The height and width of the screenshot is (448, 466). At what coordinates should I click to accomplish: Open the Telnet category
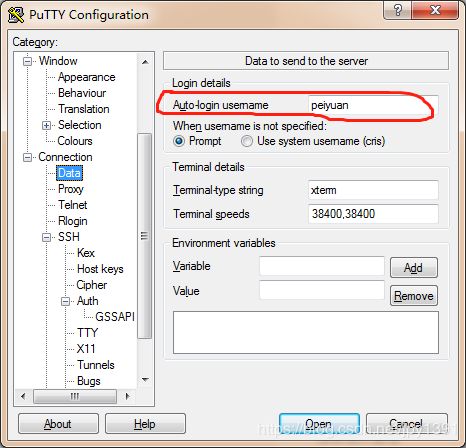[73, 205]
